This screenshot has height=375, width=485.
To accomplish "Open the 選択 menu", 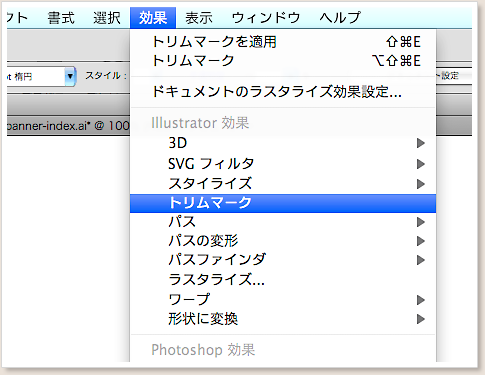I will 107,18.
